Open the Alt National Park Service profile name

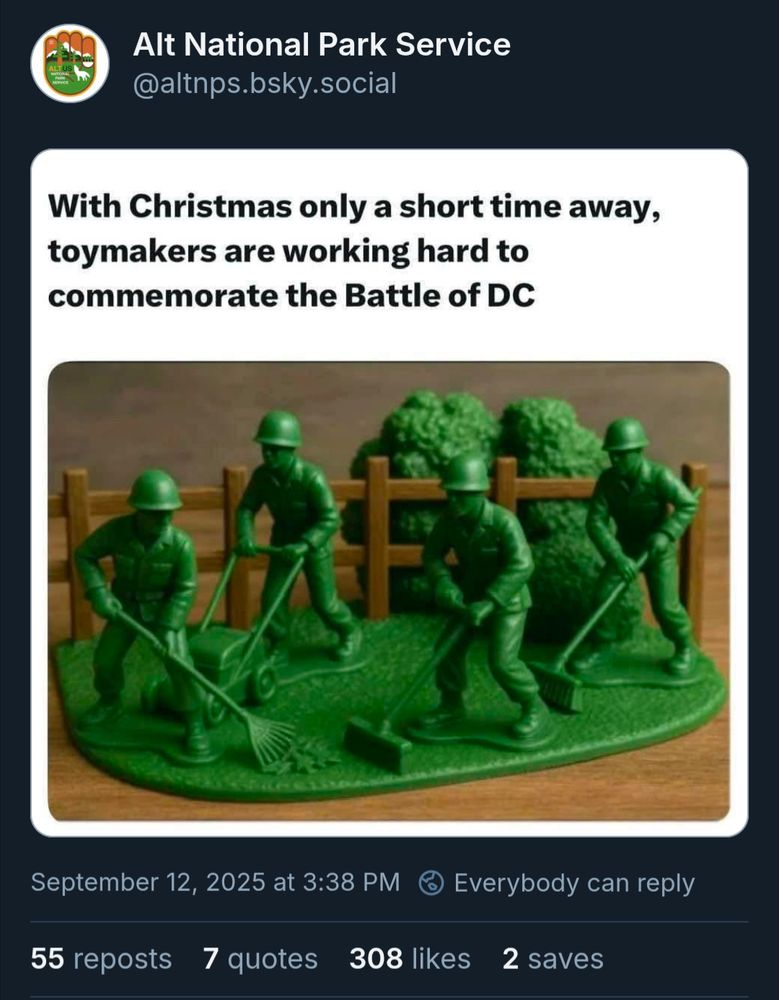pos(320,44)
